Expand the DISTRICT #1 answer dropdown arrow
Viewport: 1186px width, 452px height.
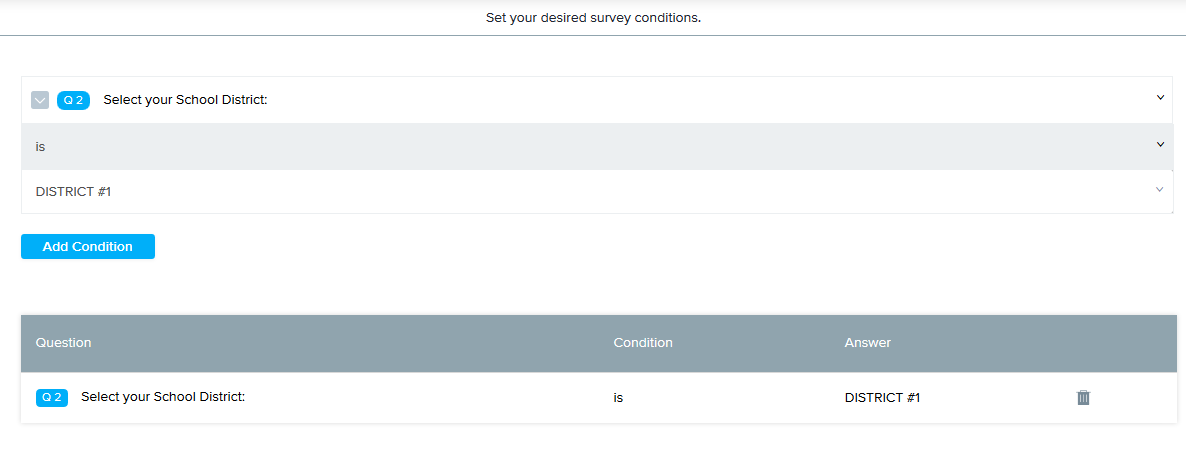click(x=1160, y=190)
